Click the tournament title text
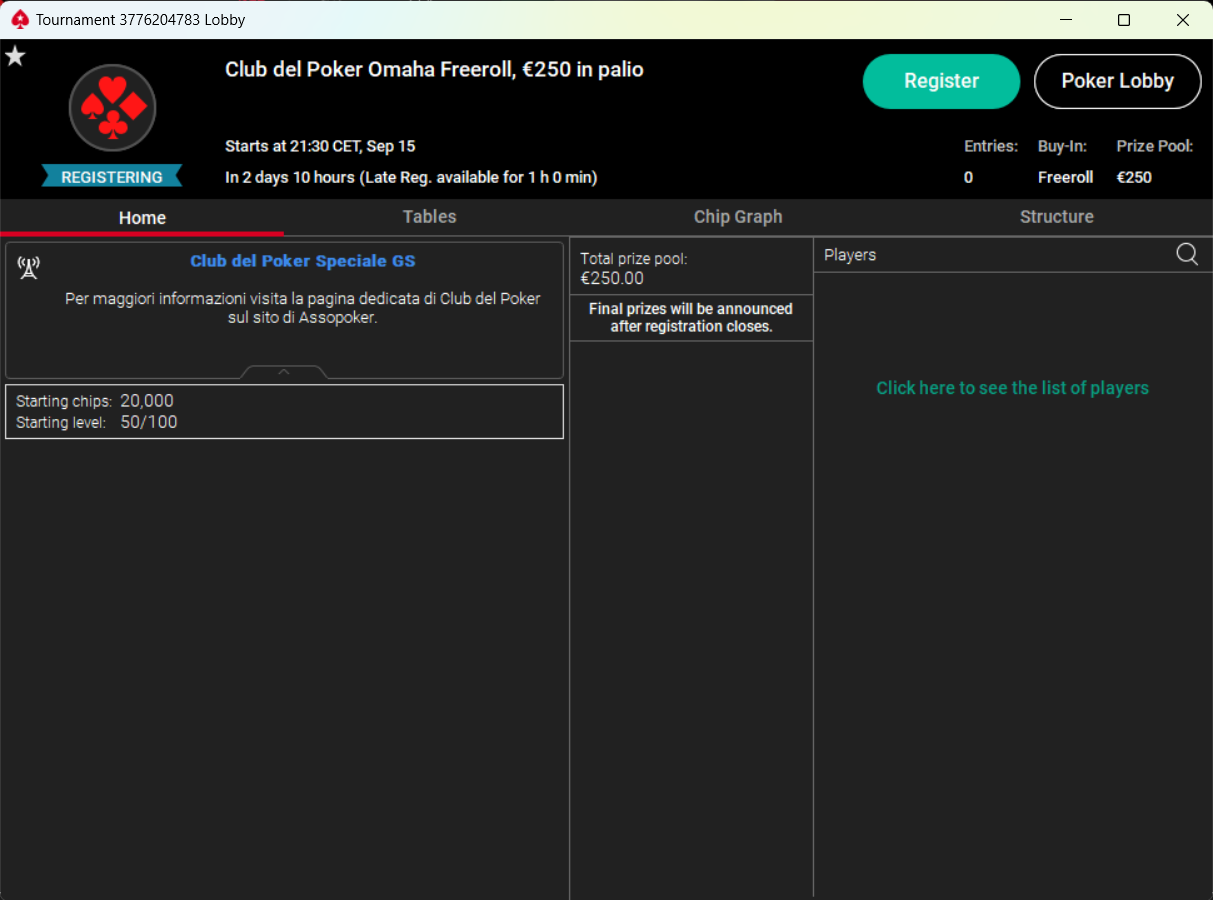This screenshot has height=900, width=1213. point(434,70)
